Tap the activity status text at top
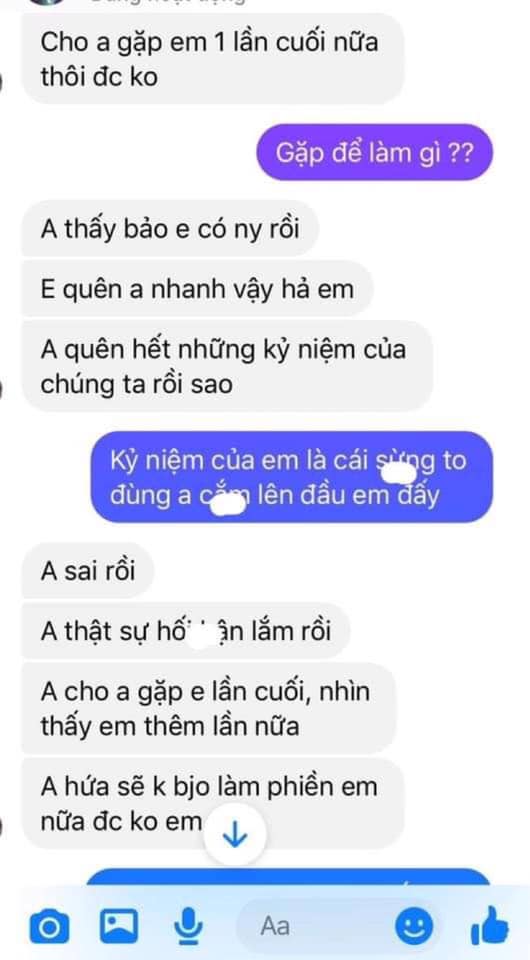The image size is (530, 960). click(167, 2)
